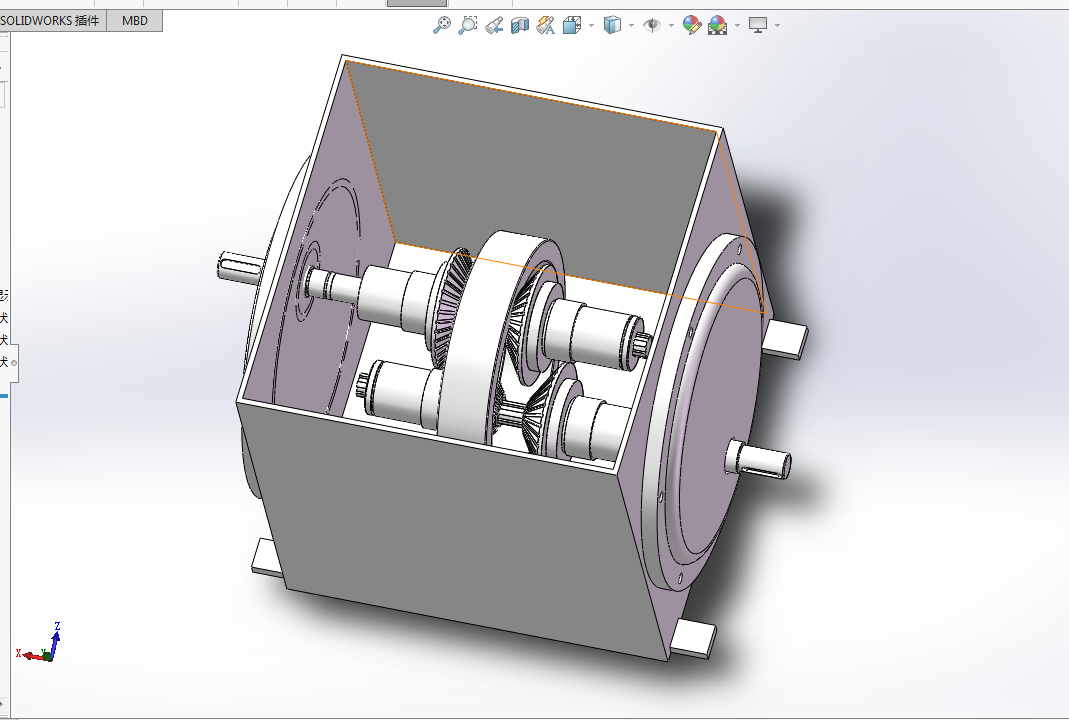Switch to the MBD tab
The image size is (1069, 720).
coord(135,20)
